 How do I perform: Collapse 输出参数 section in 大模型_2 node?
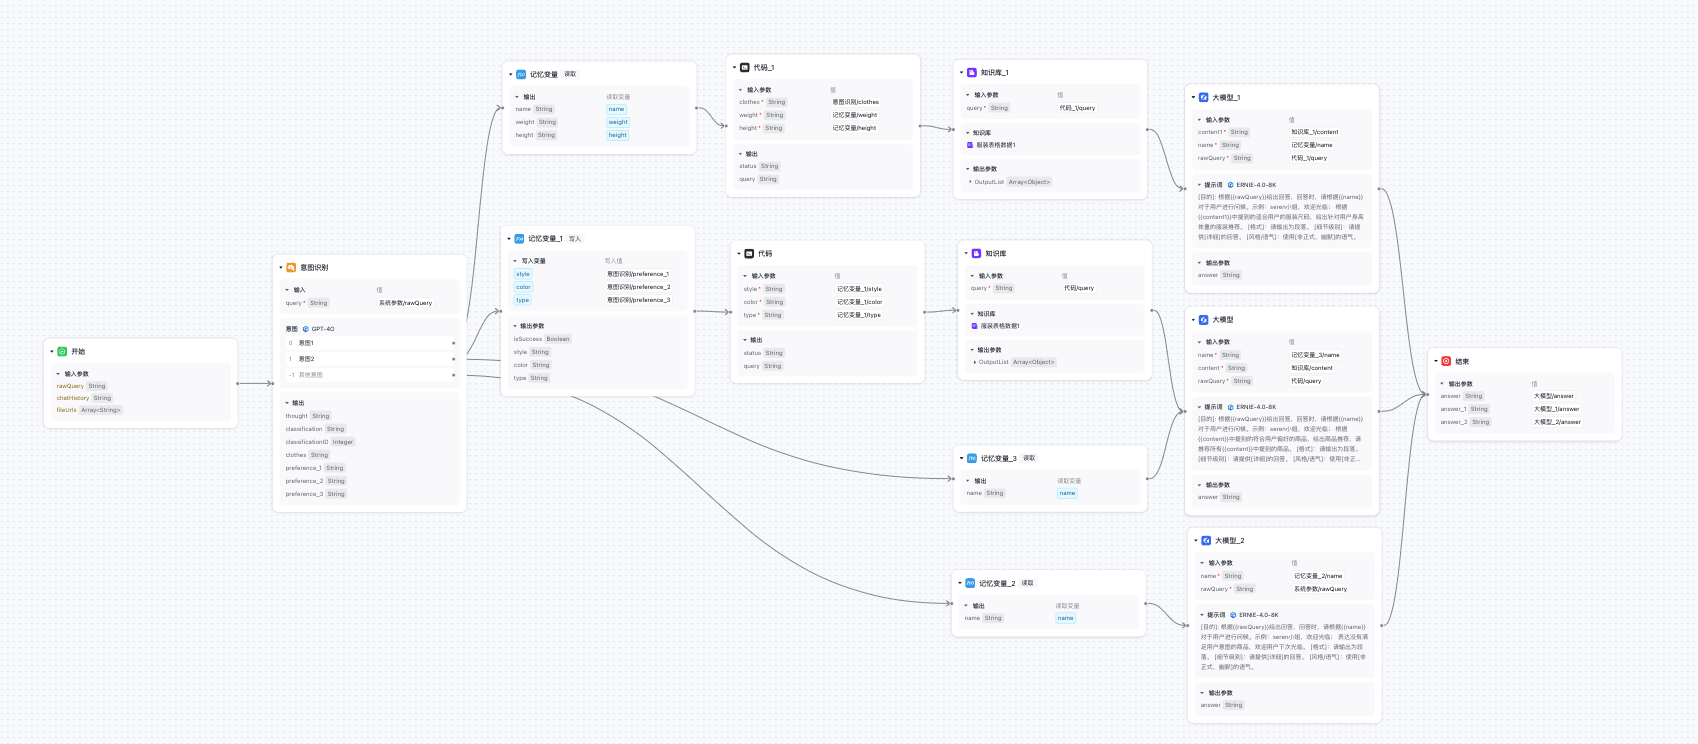pos(1202,693)
